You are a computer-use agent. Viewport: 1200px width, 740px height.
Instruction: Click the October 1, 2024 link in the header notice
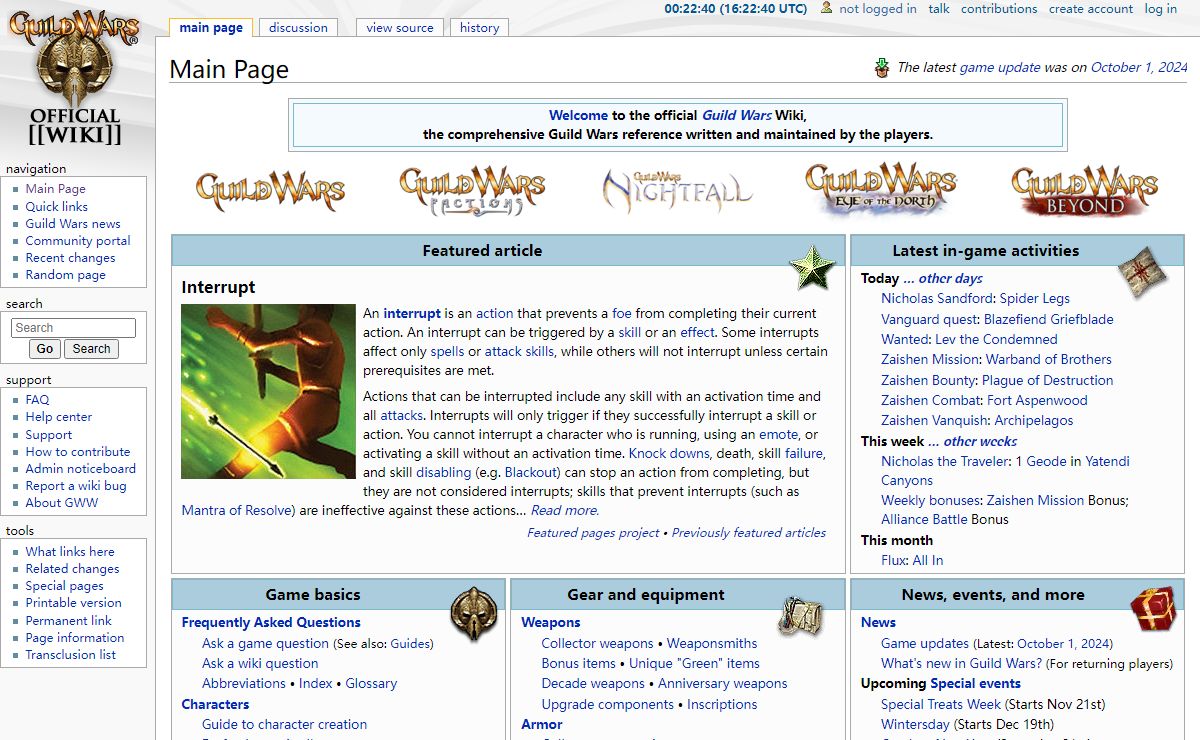click(1139, 67)
